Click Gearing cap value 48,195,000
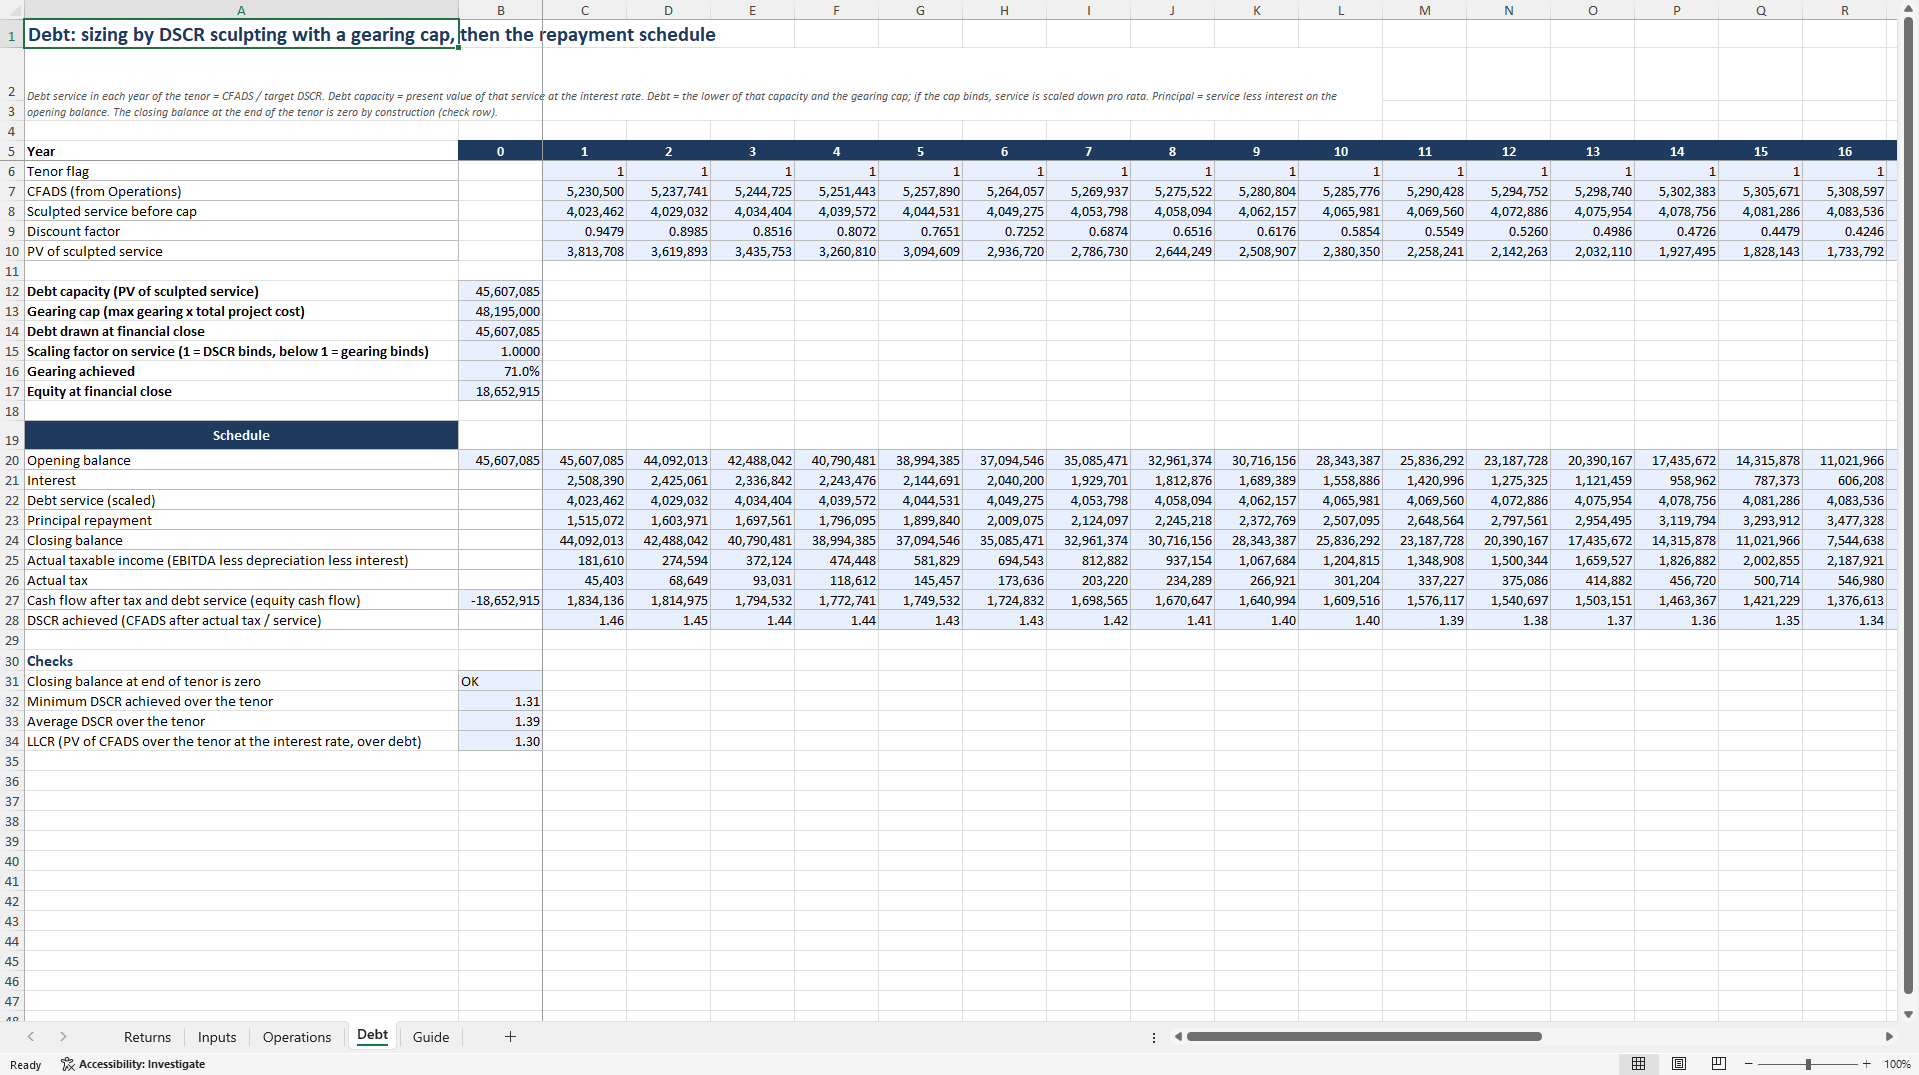 [500, 311]
